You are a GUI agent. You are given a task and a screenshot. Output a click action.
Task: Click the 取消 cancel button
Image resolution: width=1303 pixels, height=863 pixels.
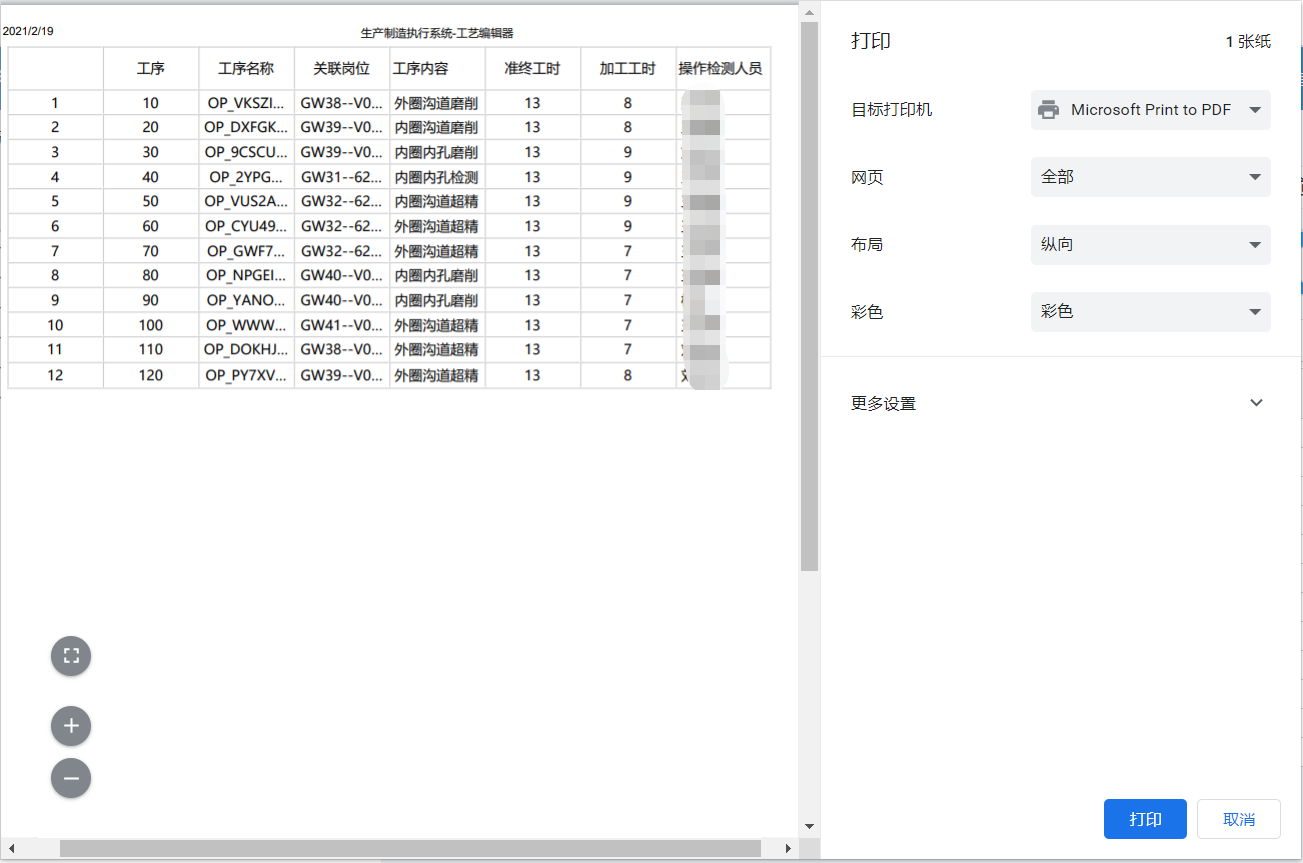[x=1239, y=819]
